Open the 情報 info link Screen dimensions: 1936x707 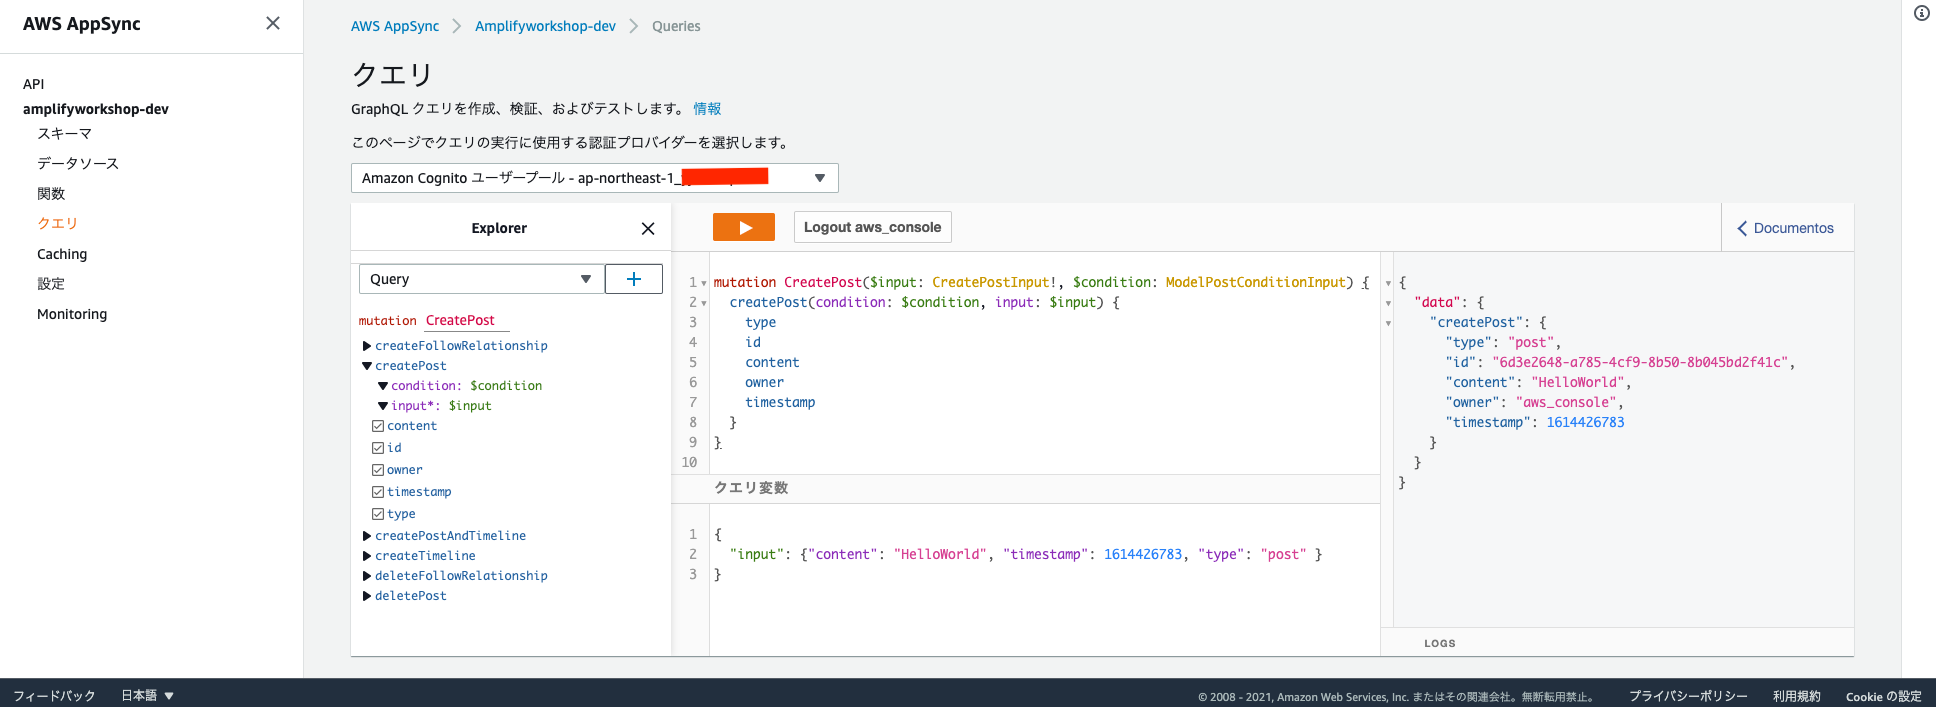pos(707,109)
